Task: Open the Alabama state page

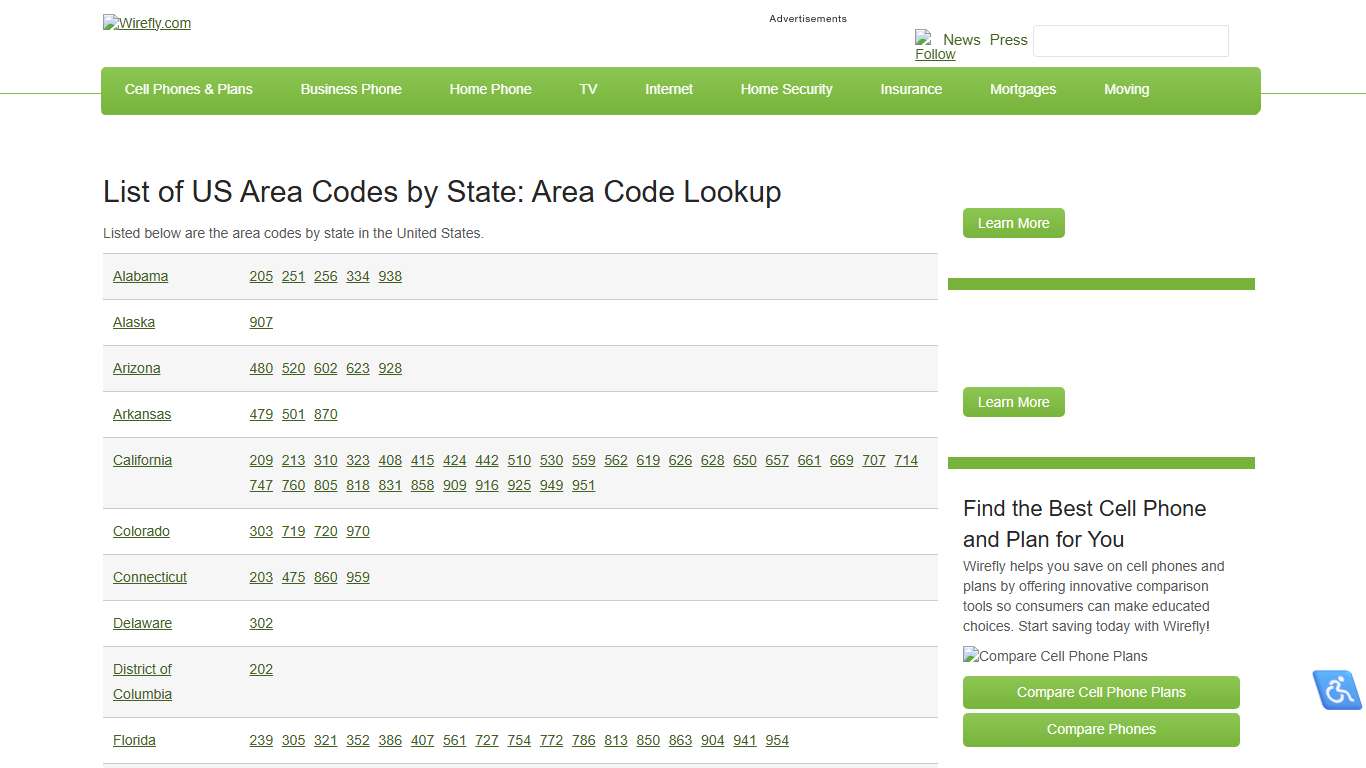Action: coord(140,276)
